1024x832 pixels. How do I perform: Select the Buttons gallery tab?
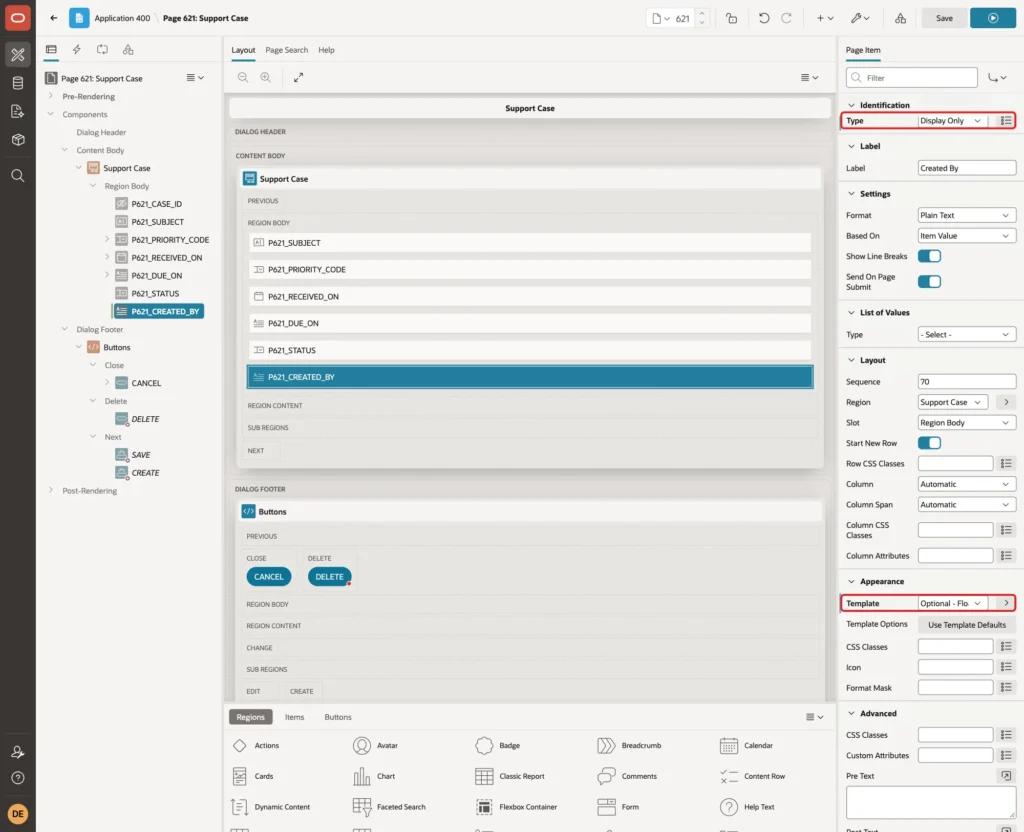click(338, 717)
